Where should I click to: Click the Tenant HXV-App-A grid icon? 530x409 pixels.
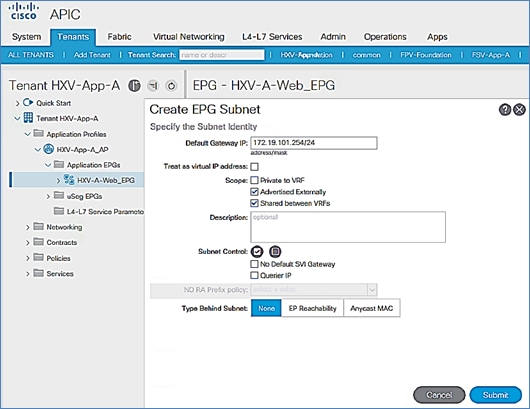coord(28,118)
